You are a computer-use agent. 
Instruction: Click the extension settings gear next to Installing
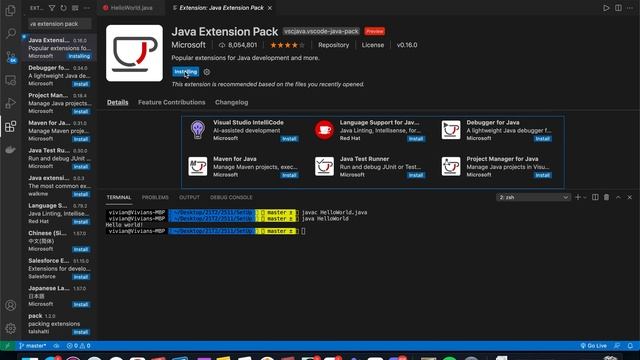click(207, 72)
